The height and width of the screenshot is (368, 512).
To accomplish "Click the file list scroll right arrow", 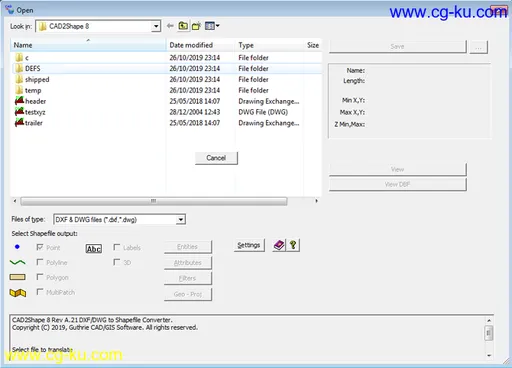I will 316,201.
